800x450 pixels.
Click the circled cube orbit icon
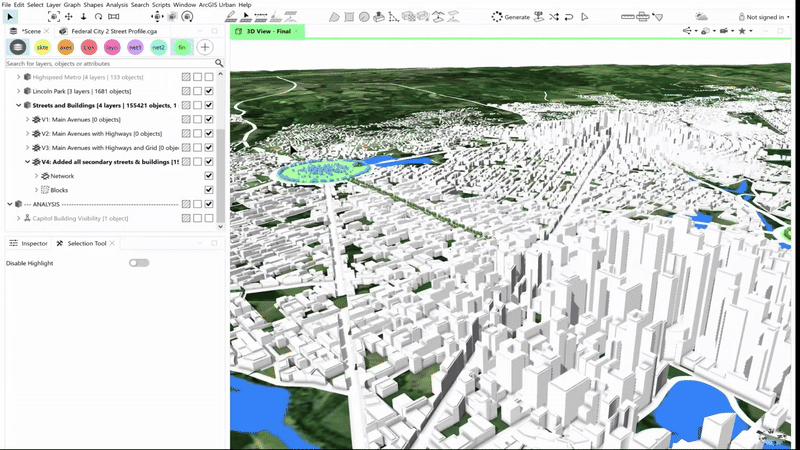coord(187,17)
